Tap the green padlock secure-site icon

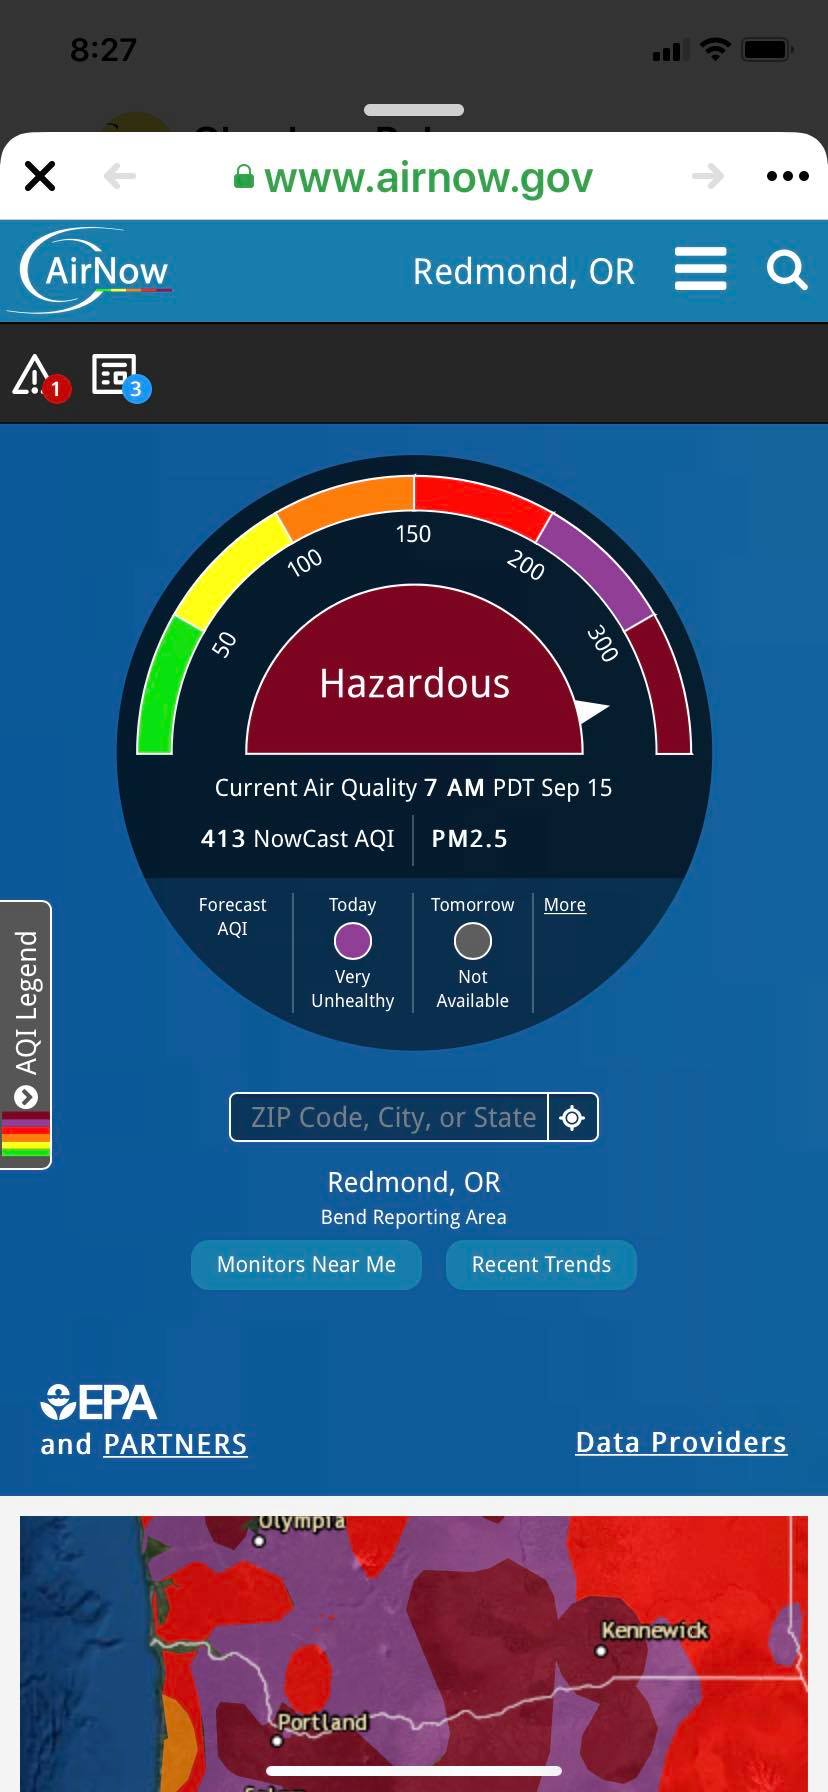pyautogui.click(x=243, y=178)
